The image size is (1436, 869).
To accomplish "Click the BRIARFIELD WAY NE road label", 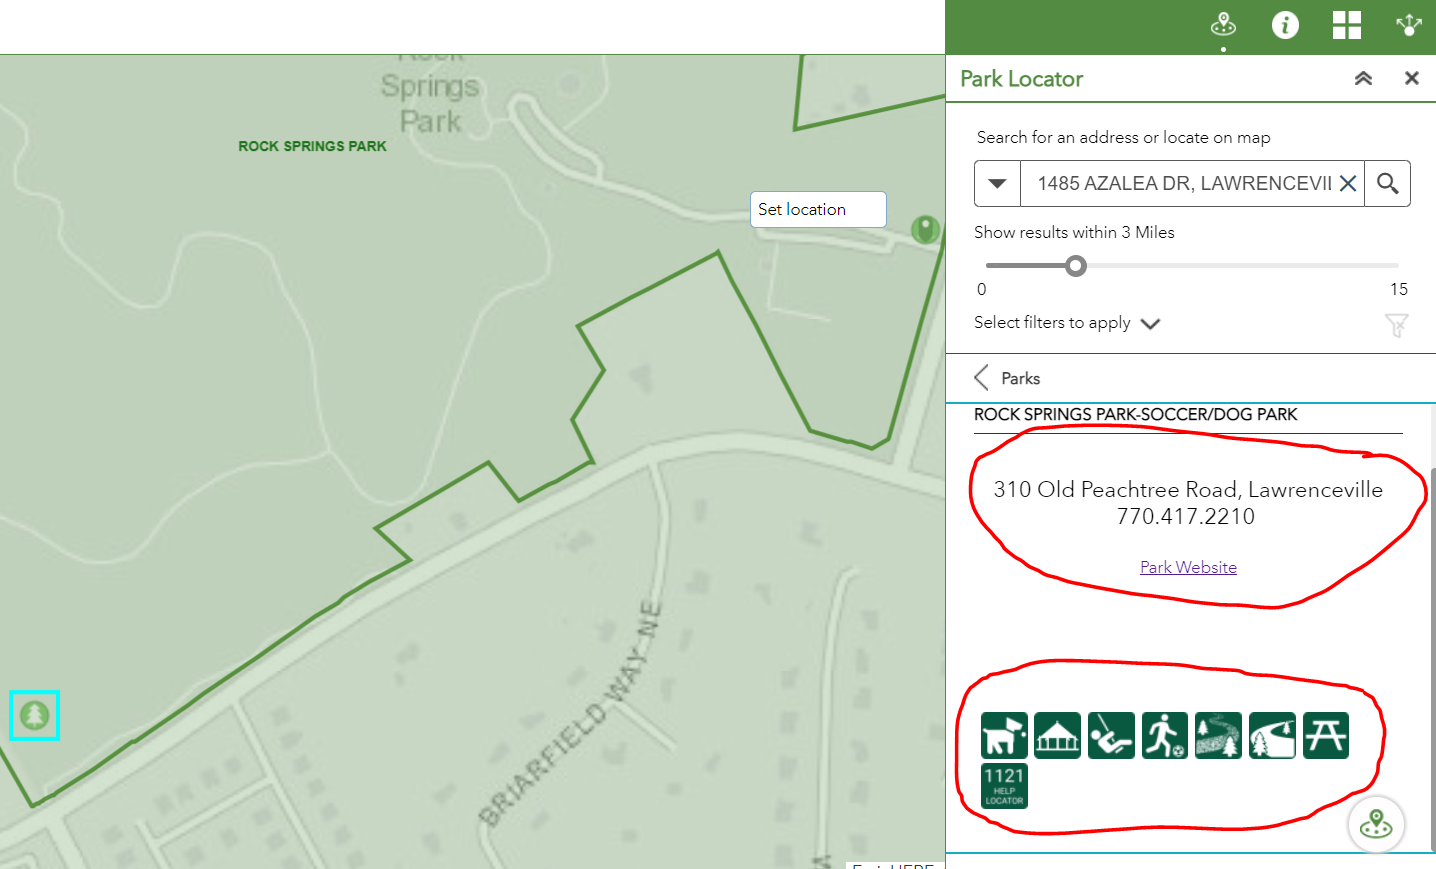I will pyautogui.click(x=572, y=714).
